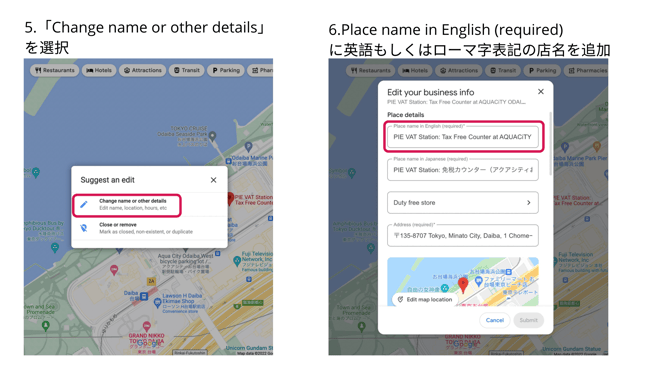Open Transit chip in right map

click(x=503, y=70)
